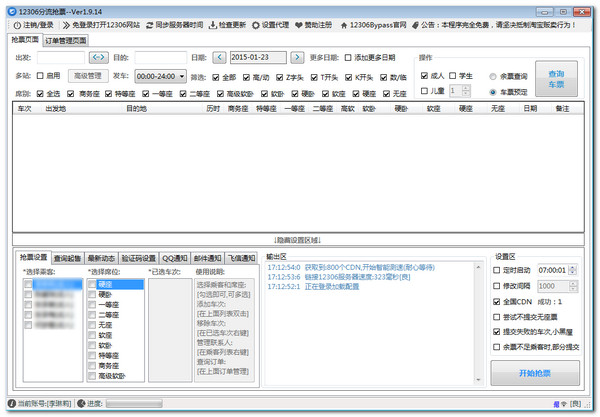Switch to 抢票页面 tab
600x417 pixels.
[25, 39]
